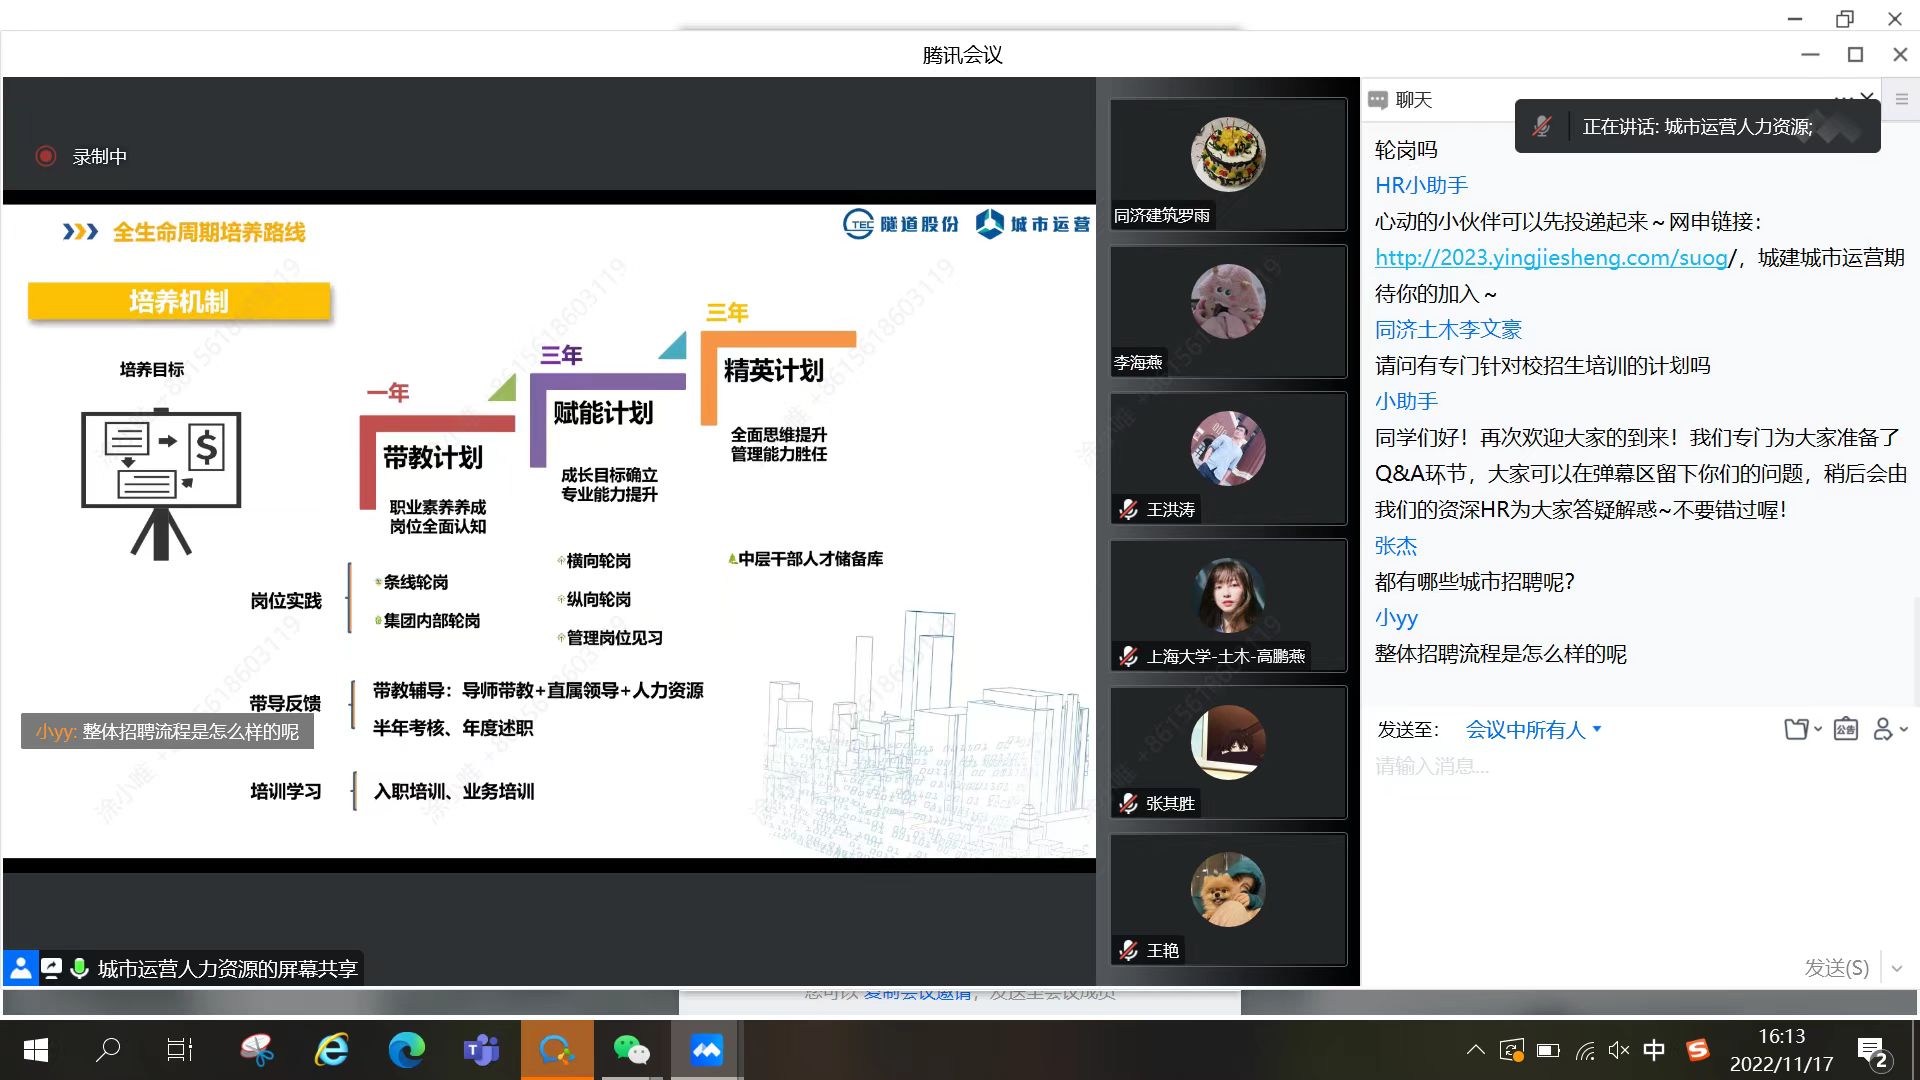The height and width of the screenshot is (1080, 1920).
Task: Open WeChat from the taskbar
Action: pyautogui.click(x=631, y=1050)
